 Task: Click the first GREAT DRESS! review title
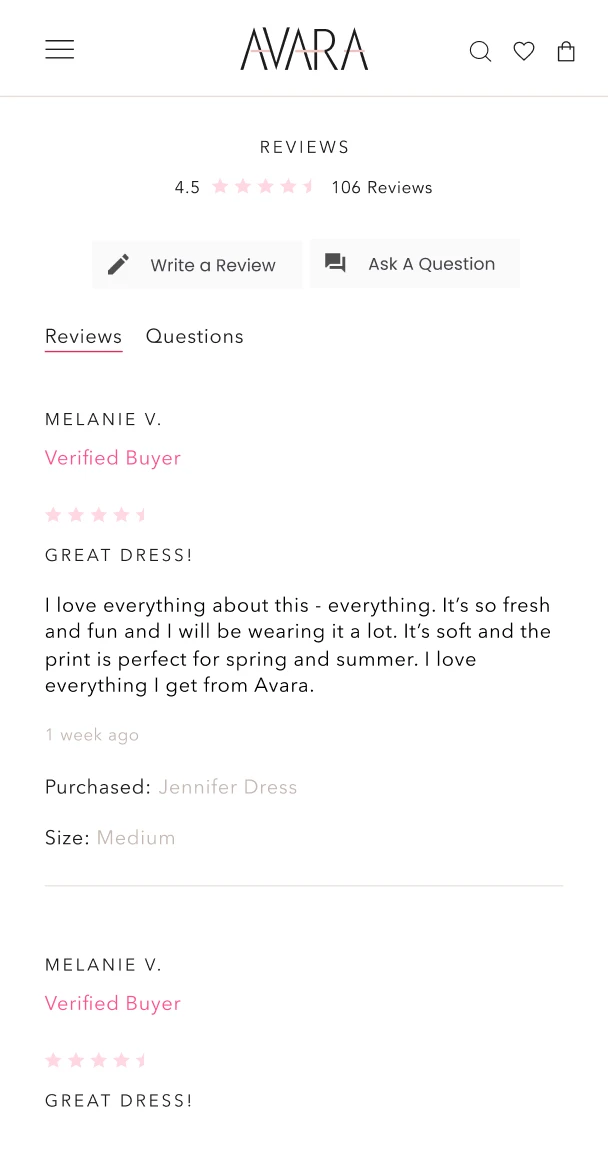(x=118, y=555)
